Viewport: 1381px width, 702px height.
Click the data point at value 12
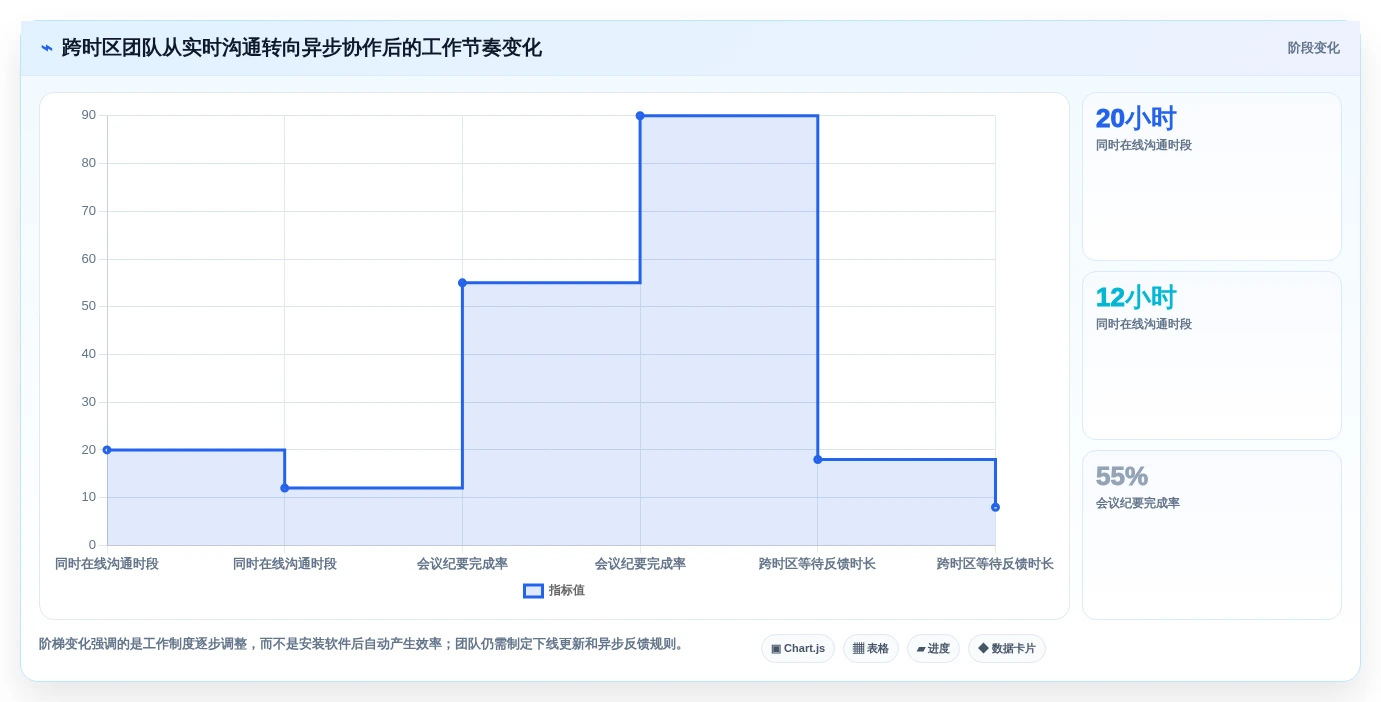285,488
